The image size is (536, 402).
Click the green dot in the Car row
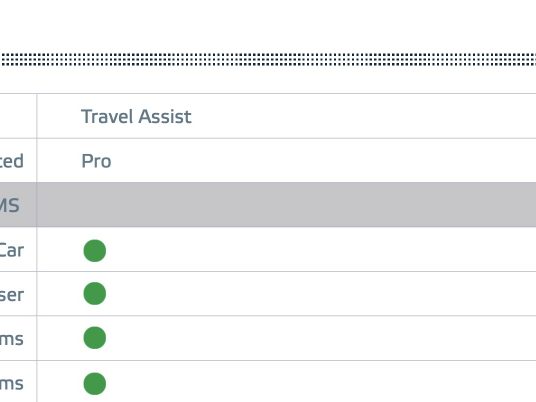tap(95, 251)
